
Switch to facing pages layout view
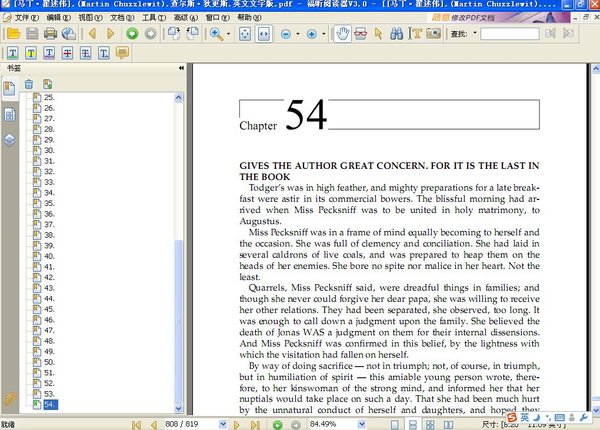pos(448,425)
